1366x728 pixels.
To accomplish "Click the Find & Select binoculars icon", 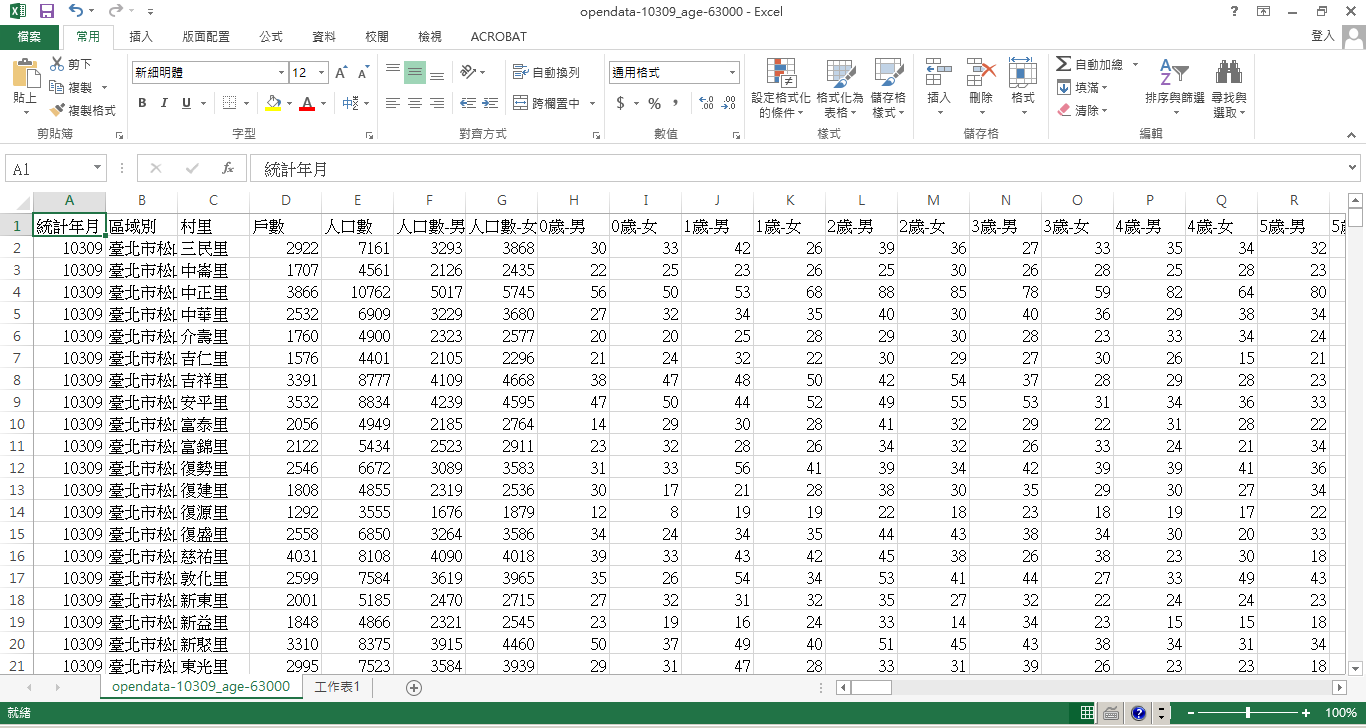I will (x=1228, y=74).
